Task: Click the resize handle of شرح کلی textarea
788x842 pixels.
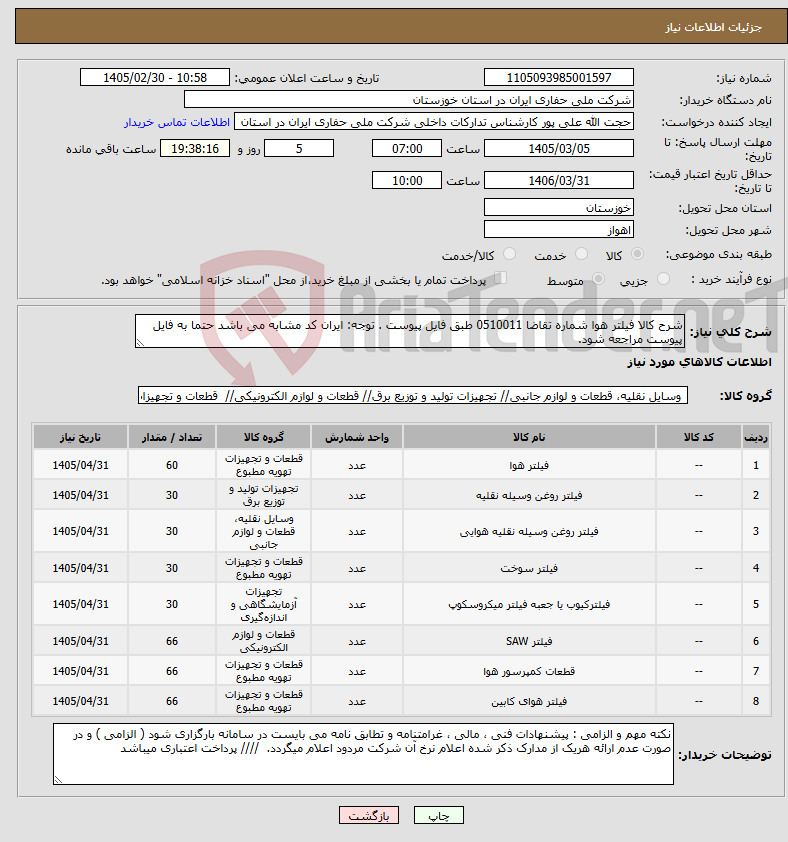Action: click(x=140, y=343)
